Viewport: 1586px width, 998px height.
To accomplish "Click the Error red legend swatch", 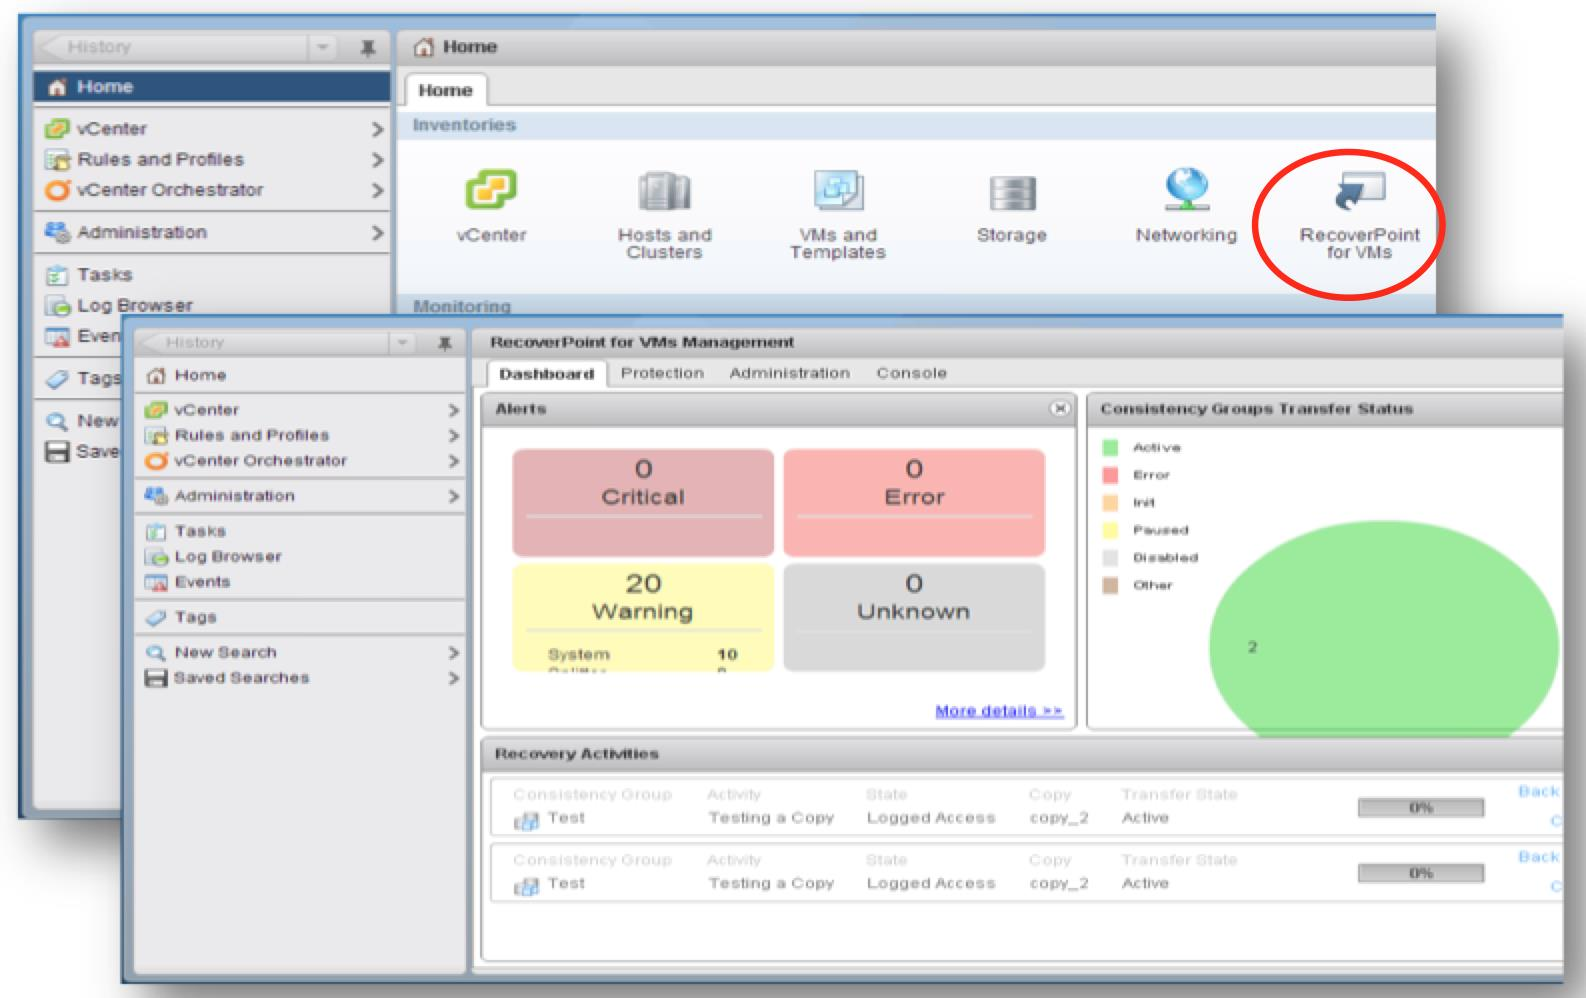I will click(1110, 475).
